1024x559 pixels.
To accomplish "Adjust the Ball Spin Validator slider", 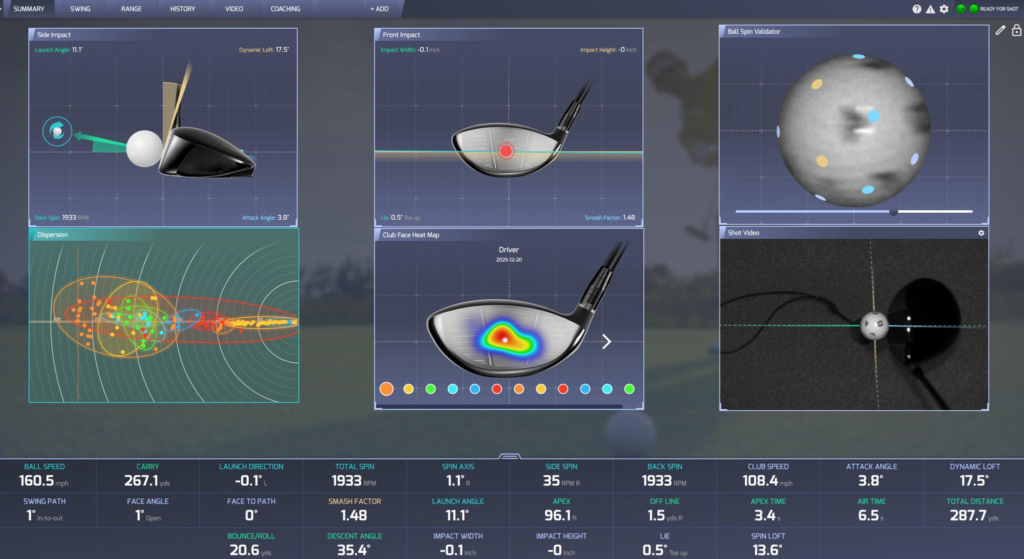I will pos(893,212).
